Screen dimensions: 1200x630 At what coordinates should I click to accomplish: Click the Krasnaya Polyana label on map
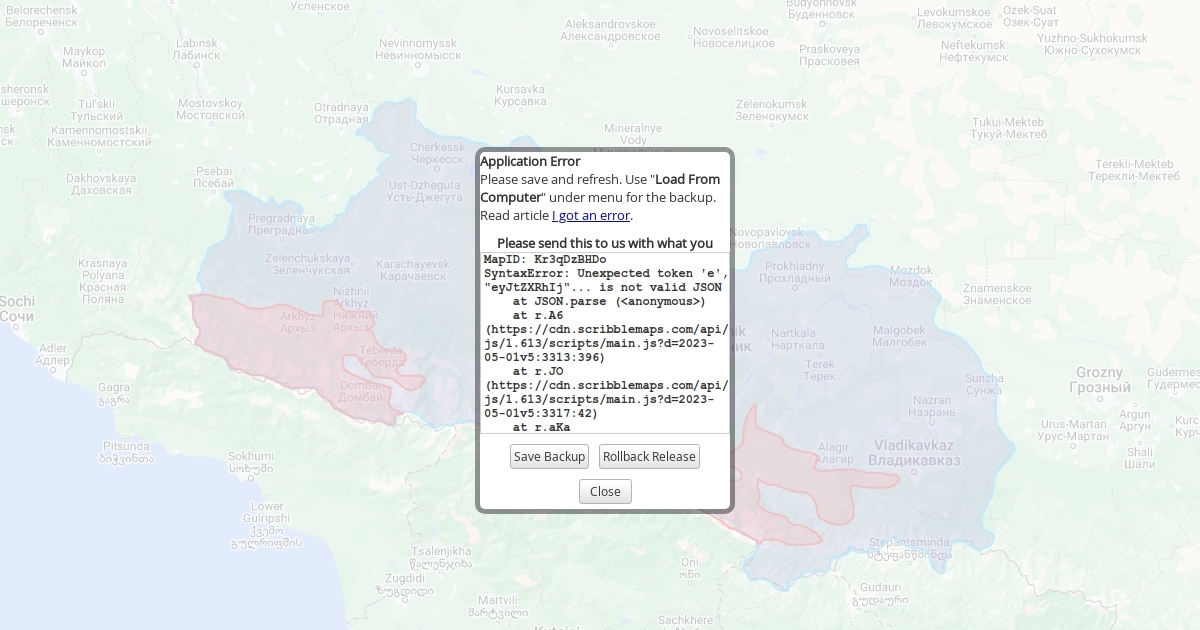[x=103, y=281]
